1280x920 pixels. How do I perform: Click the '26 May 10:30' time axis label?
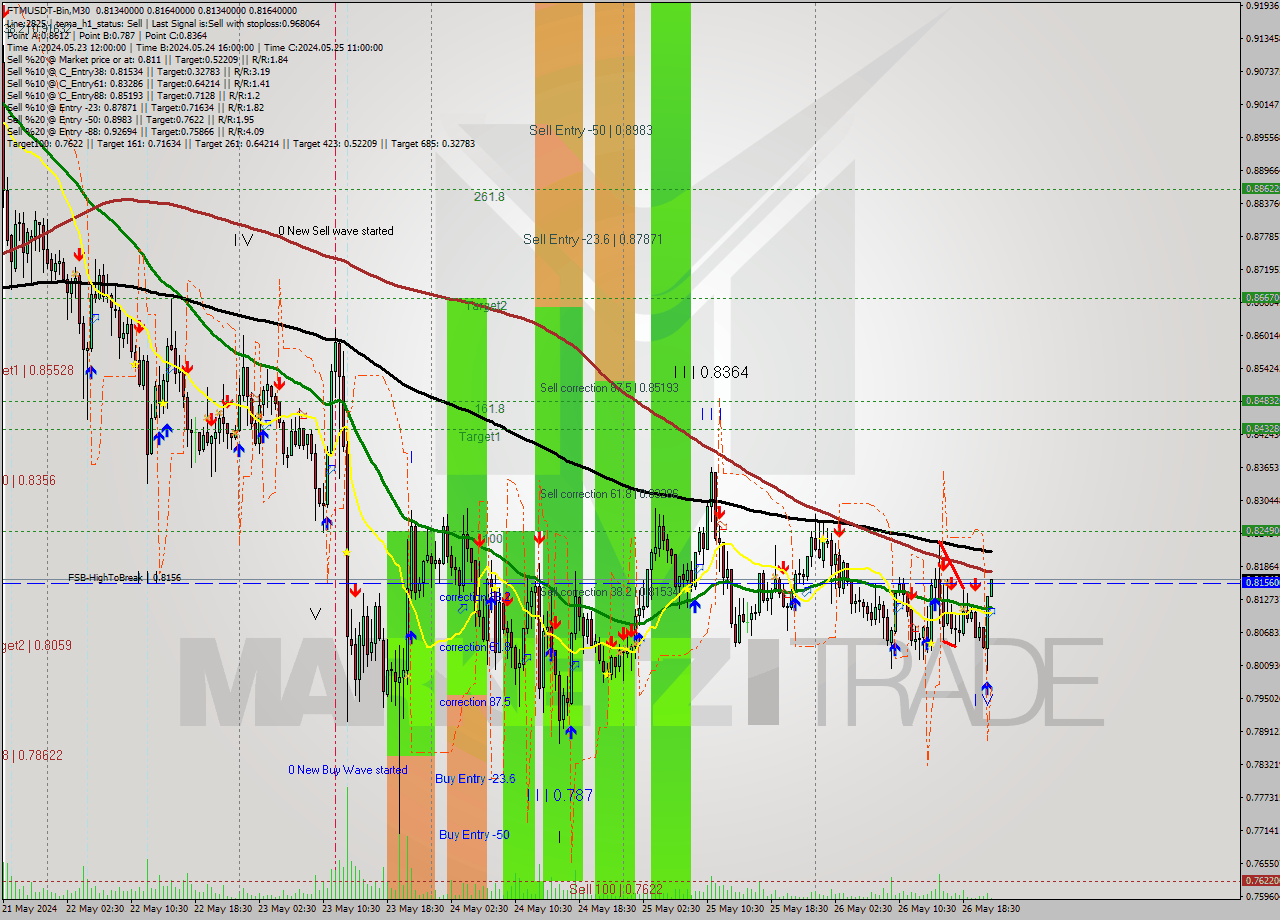[928, 909]
